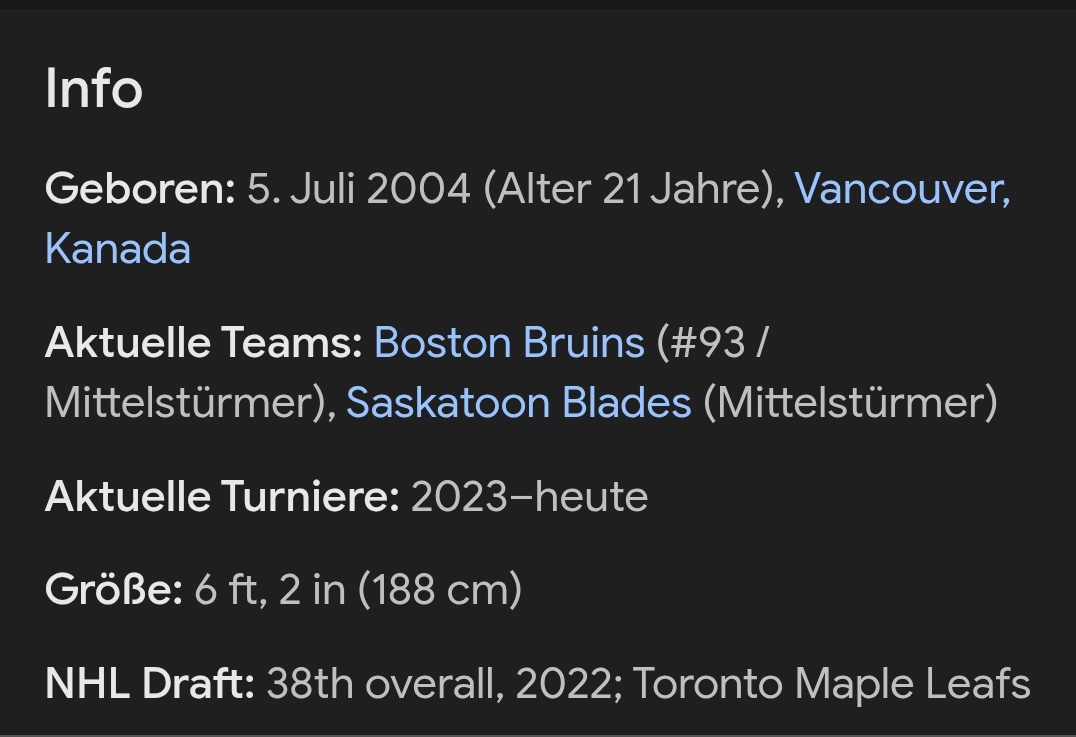
Task: Click the Größe label
Action: click(113, 590)
